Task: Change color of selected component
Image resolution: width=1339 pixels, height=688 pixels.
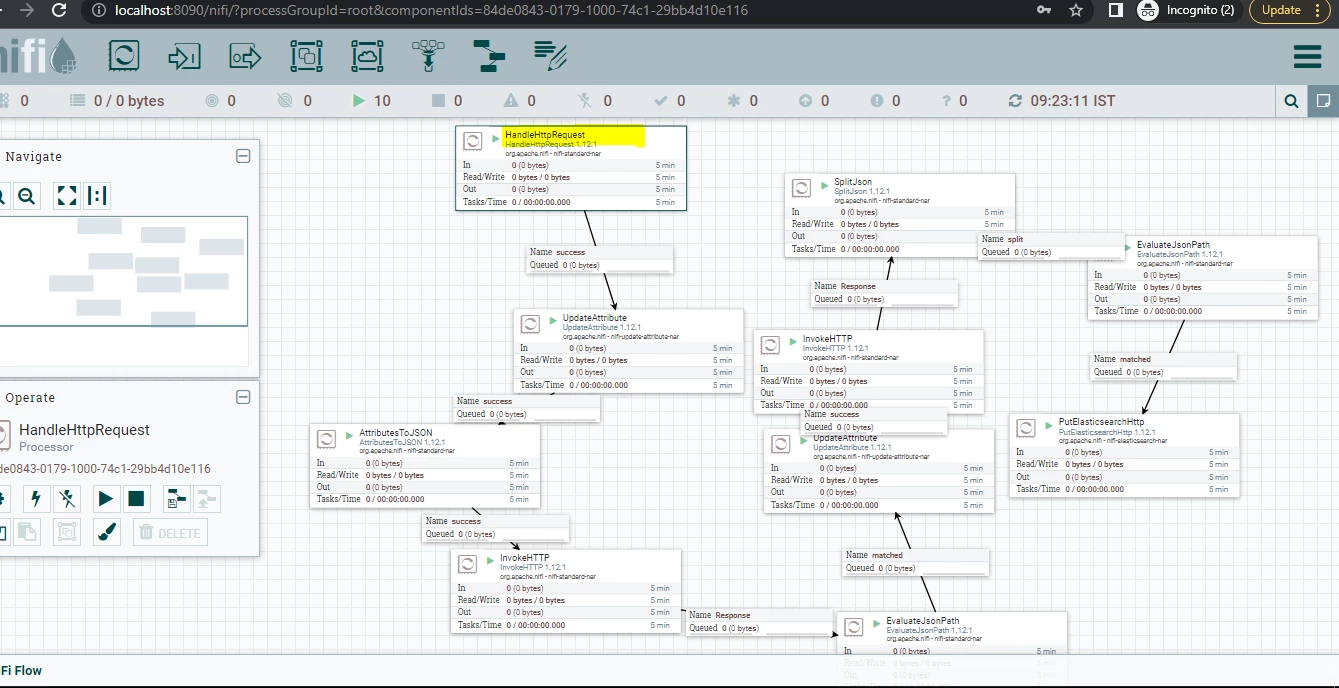Action: tap(106, 532)
